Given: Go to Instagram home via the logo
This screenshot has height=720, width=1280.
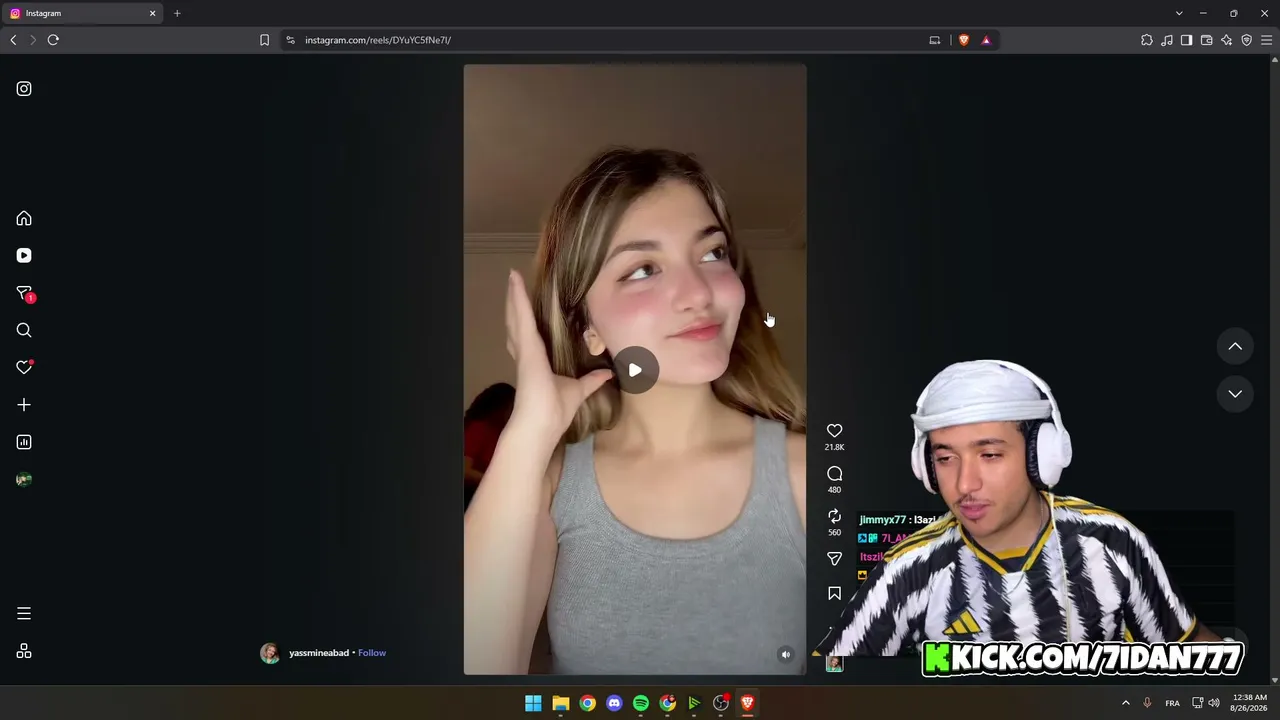Looking at the screenshot, I should tap(24, 89).
